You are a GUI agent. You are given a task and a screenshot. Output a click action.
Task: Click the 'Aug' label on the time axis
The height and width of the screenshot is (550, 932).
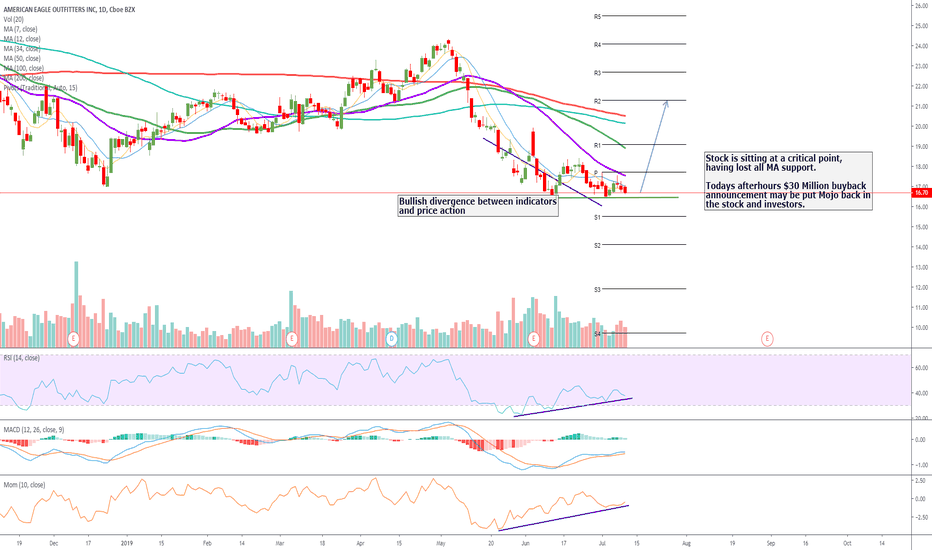pyautogui.click(x=687, y=543)
